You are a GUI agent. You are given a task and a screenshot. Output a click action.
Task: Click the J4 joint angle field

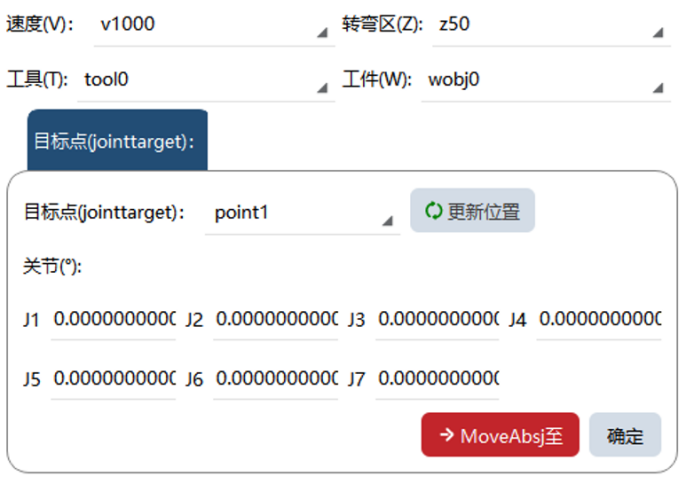599,320
